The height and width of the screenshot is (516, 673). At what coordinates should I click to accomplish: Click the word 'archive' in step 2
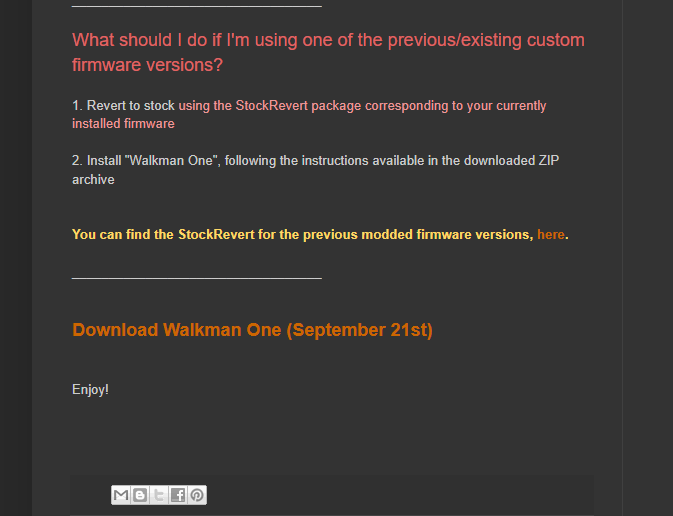pyautogui.click(x=93, y=179)
